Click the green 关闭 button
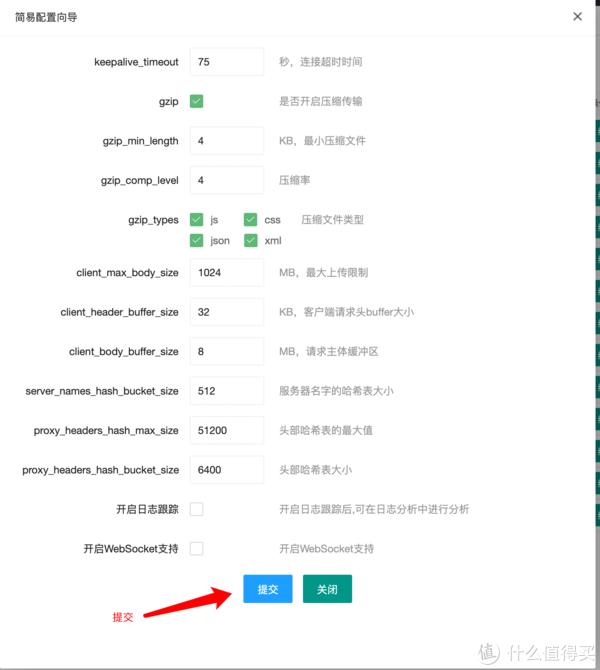The height and width of the screenshot is (670, 600). click(327, 589)
